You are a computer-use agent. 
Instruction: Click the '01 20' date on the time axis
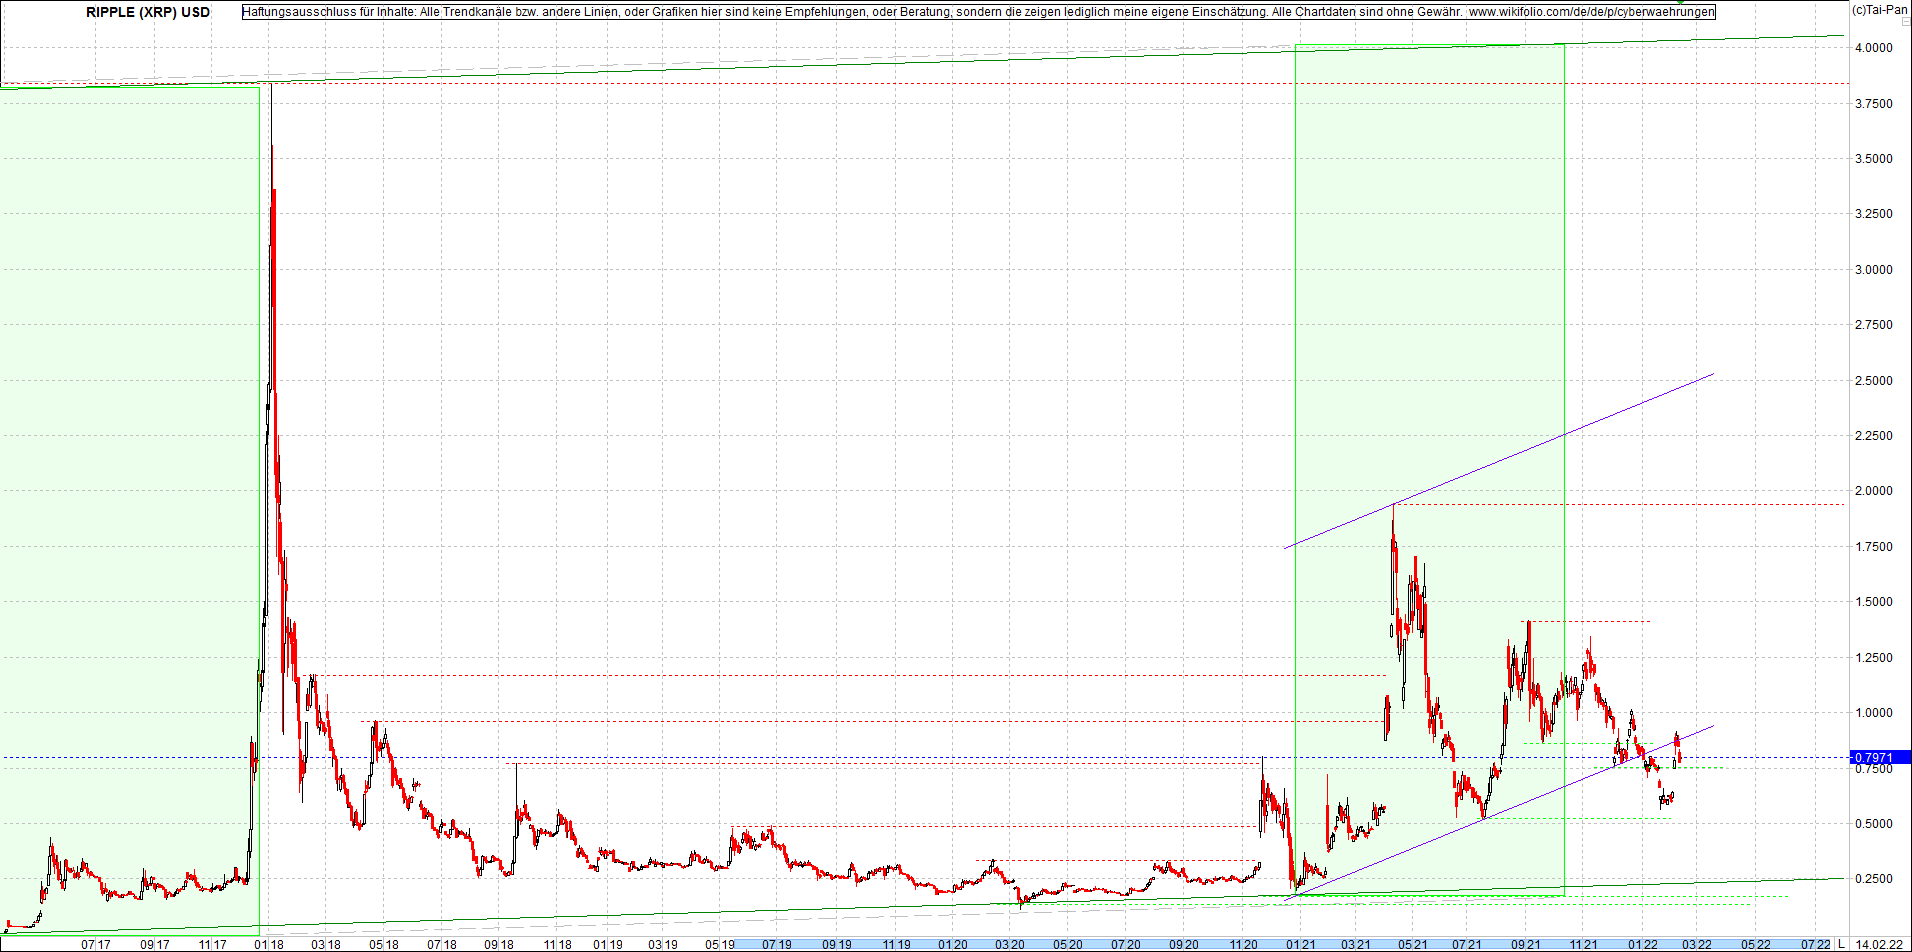tap(953, 944)
